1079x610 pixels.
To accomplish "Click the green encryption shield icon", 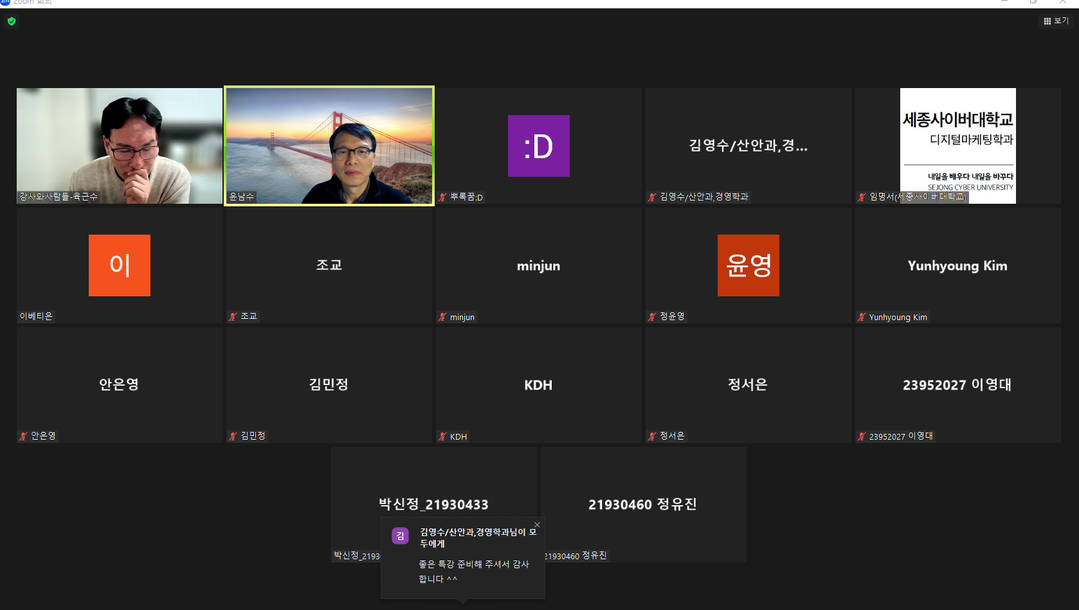I will pyautogui.click(x=11, y=21).
